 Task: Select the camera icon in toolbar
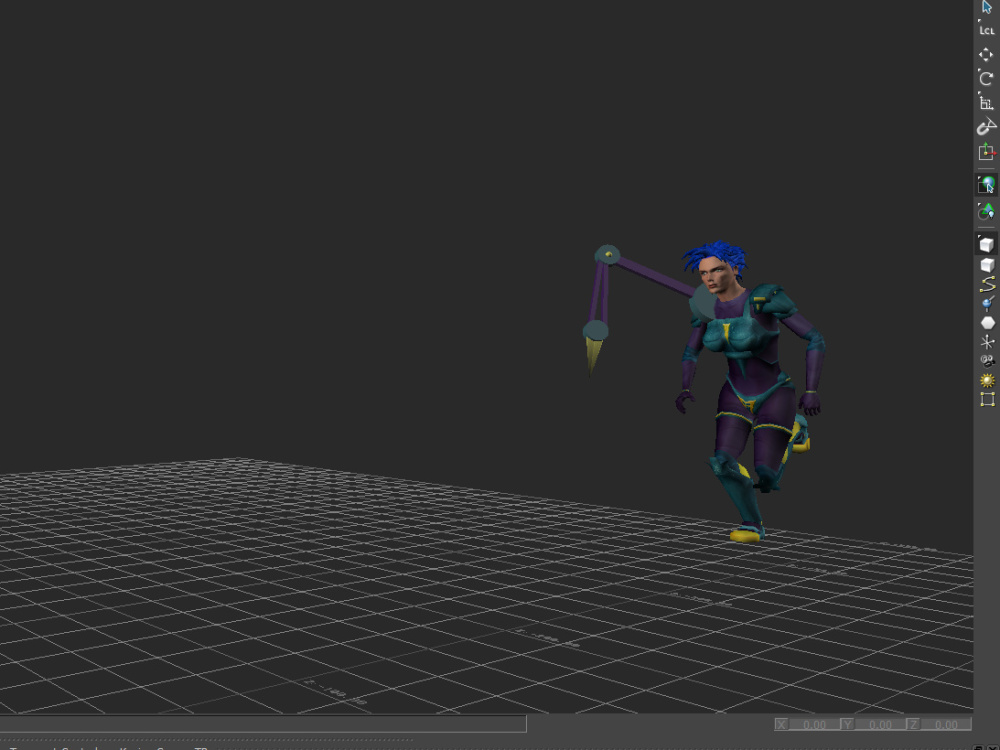[987, 361]
